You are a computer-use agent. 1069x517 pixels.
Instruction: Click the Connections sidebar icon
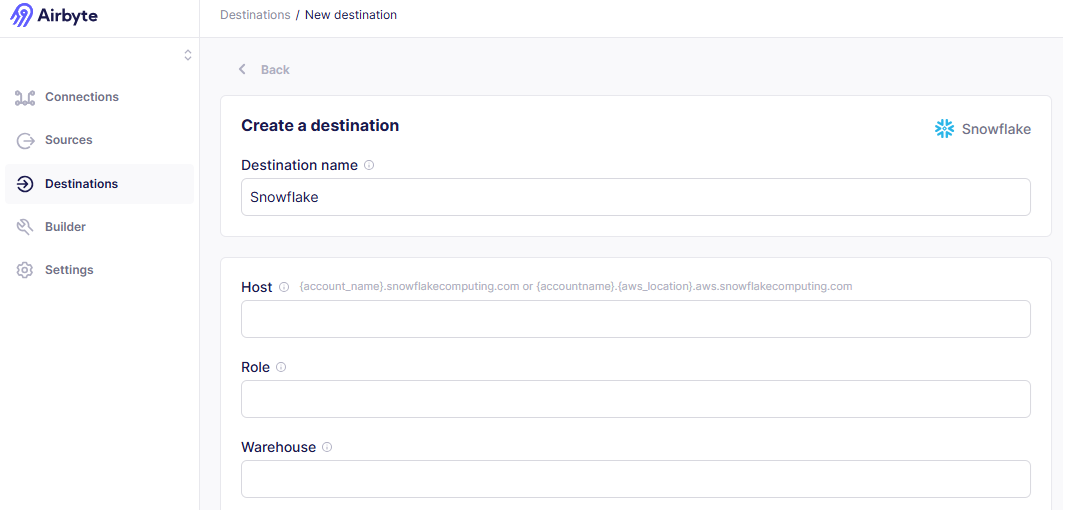coord(25,98)
